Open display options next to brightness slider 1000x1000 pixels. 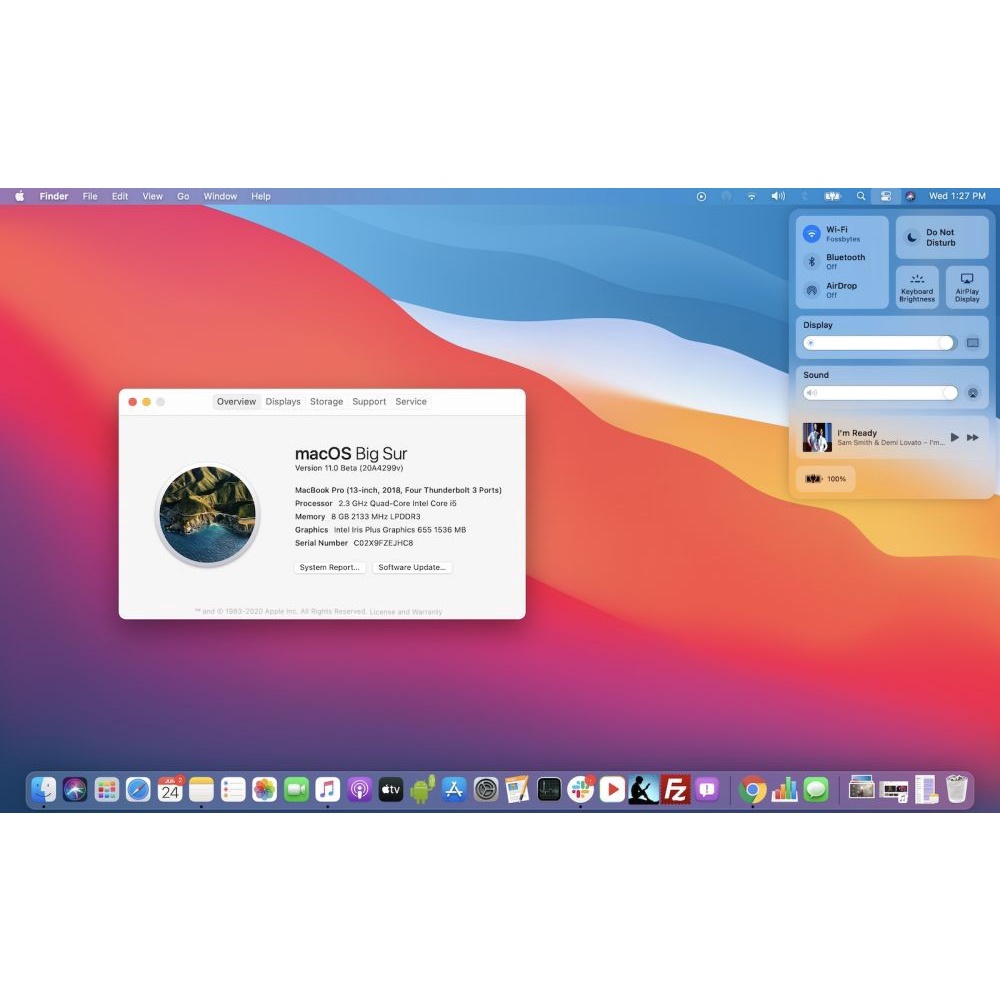pos(973,343)
